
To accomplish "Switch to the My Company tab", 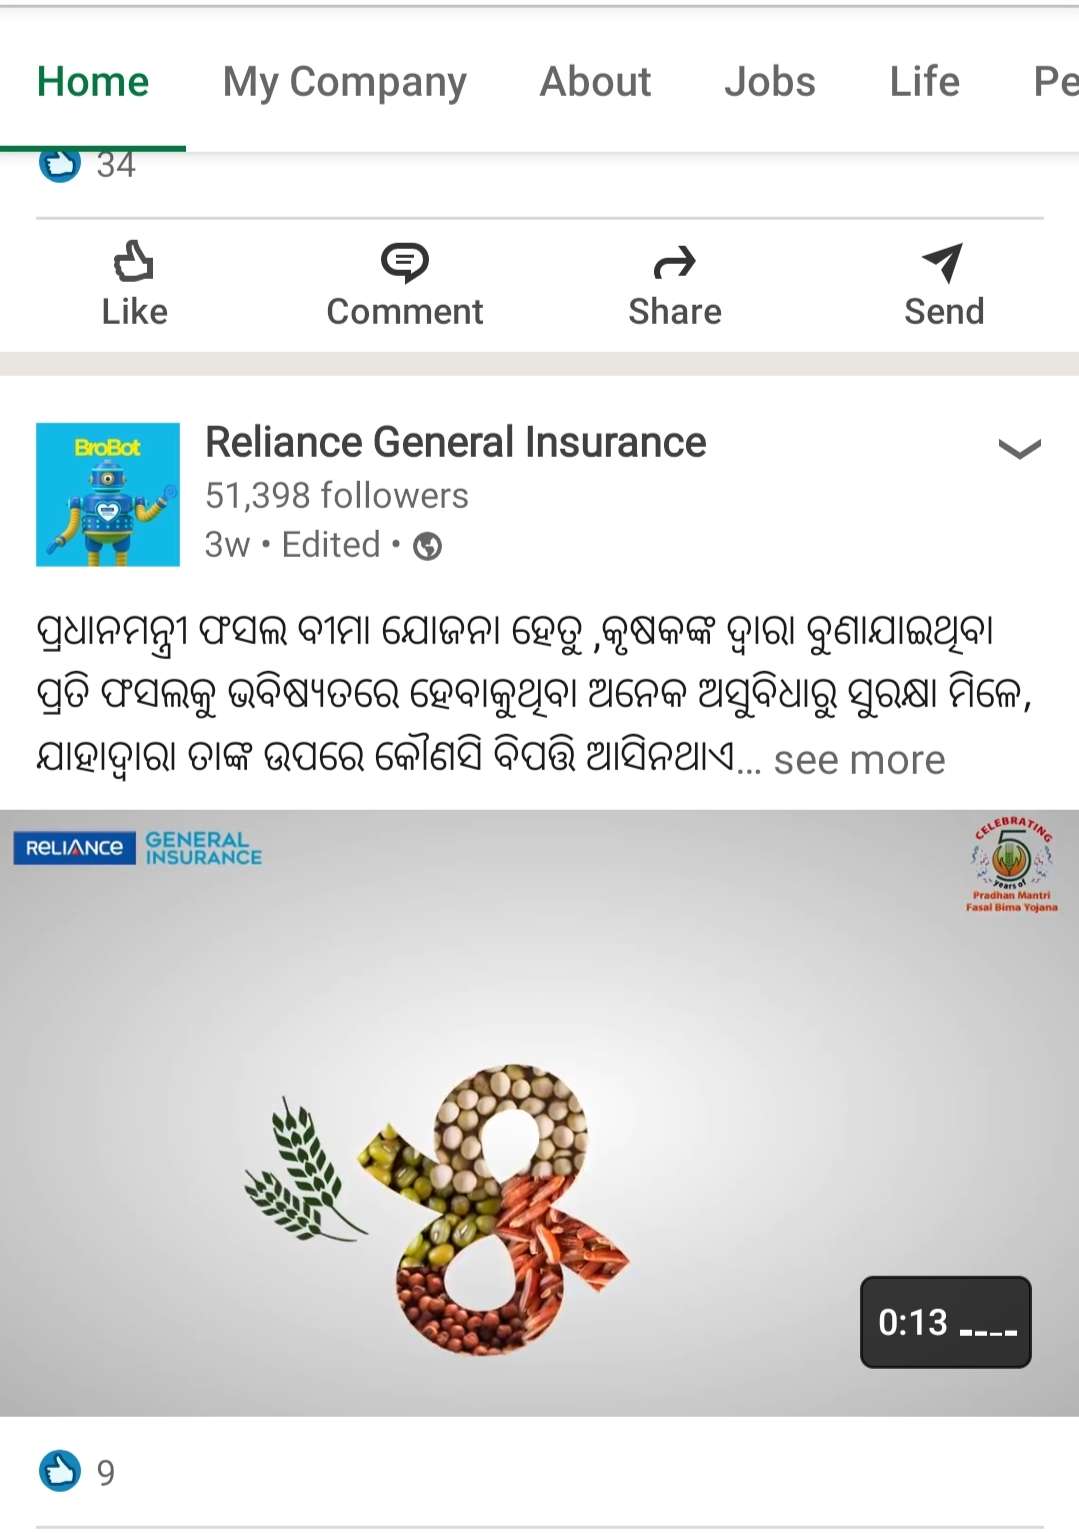I will coord(345,82).
